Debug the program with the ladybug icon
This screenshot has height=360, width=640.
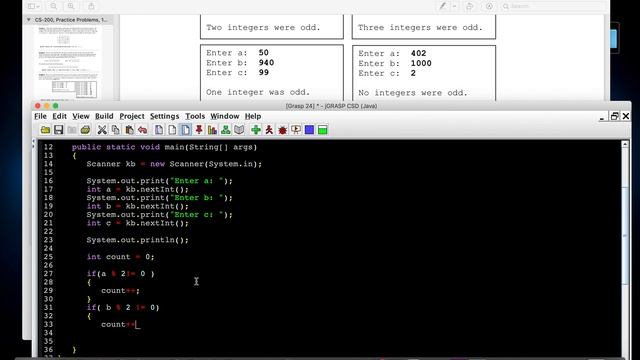(282, 130)
